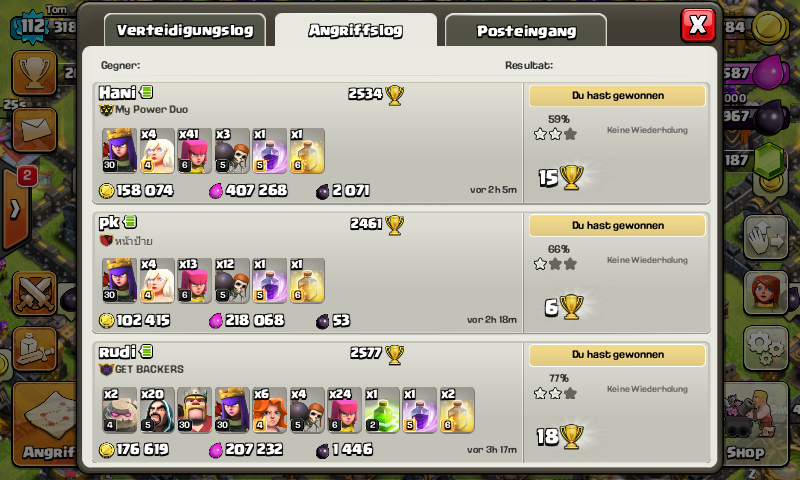Screen dimensions: 800x480
Task: Select the Angriffslog tab
Action: 356,31
